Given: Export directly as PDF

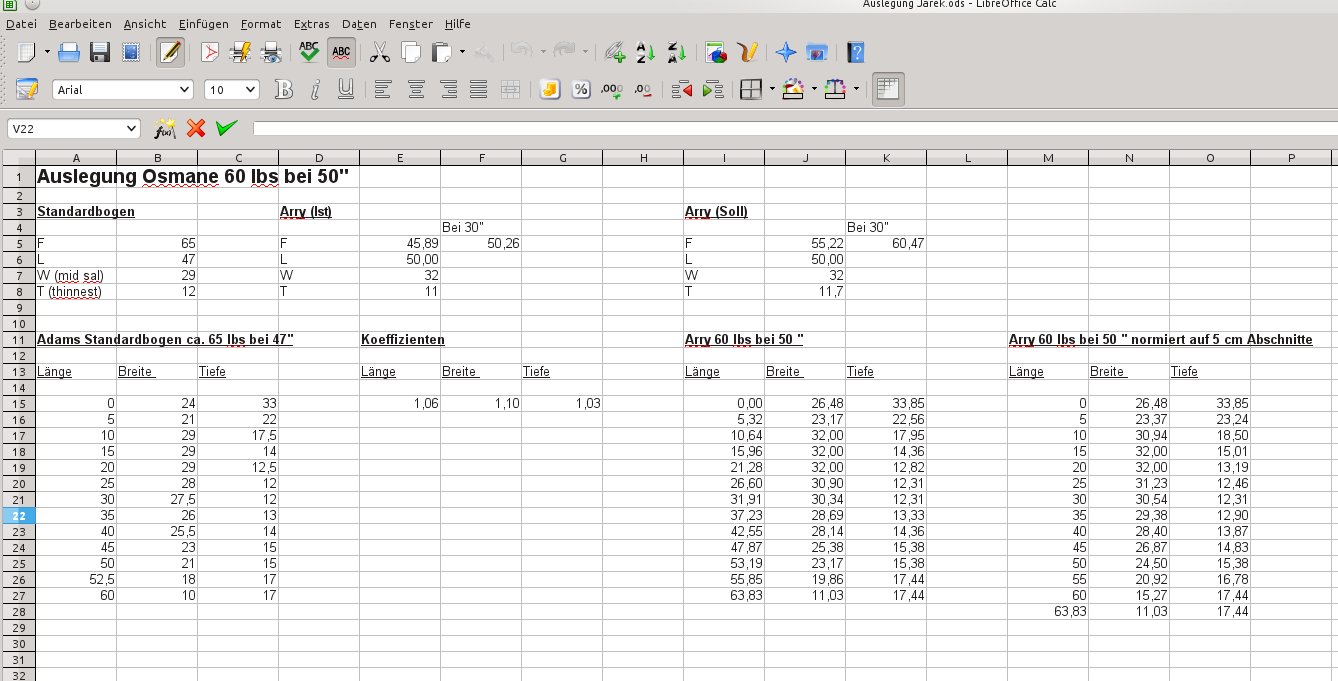Looking at the screenshot, I should click(210, 52).
